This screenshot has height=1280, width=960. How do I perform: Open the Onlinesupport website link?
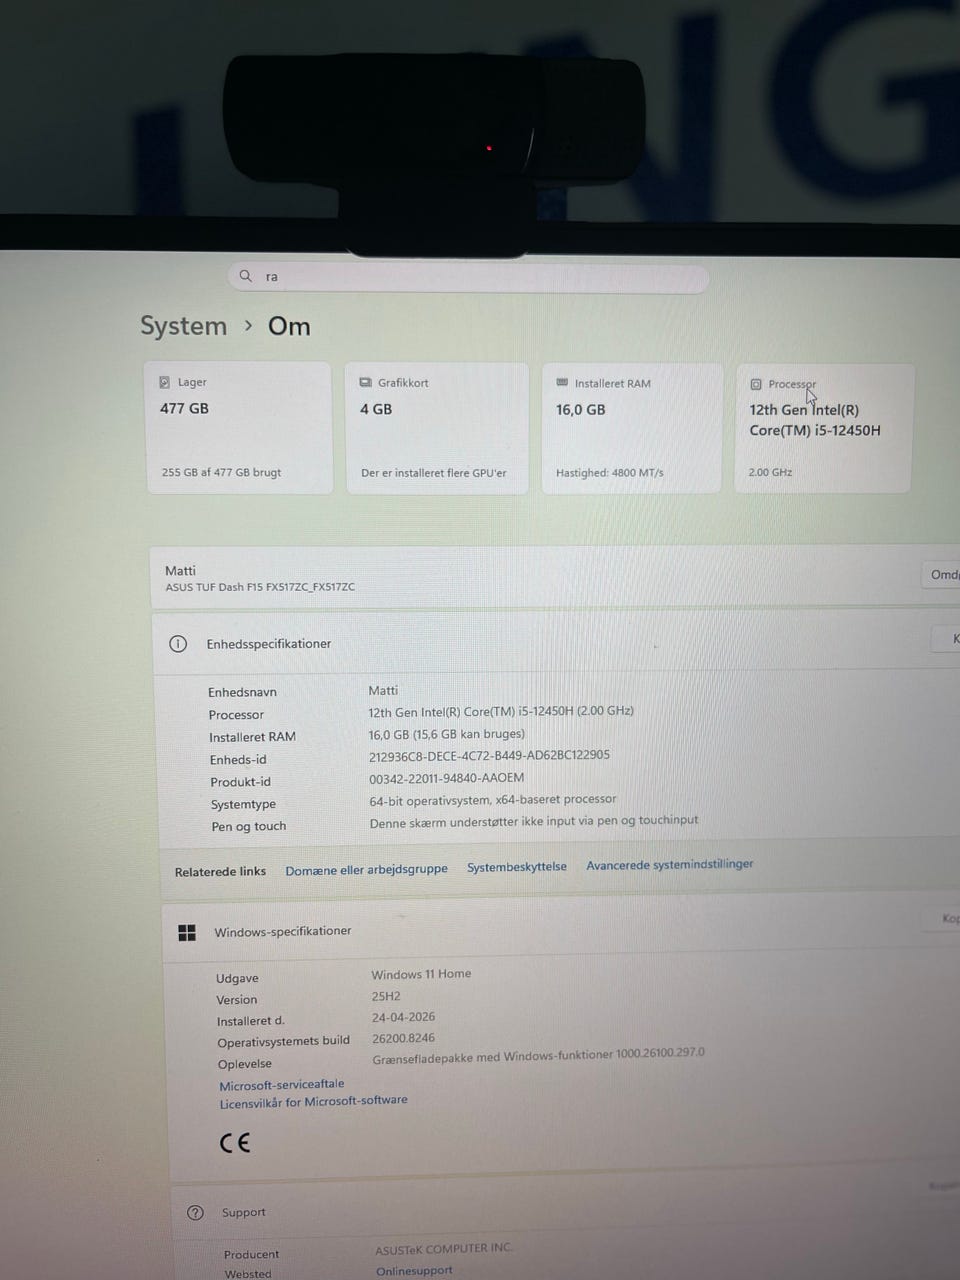click(414, 1271)
